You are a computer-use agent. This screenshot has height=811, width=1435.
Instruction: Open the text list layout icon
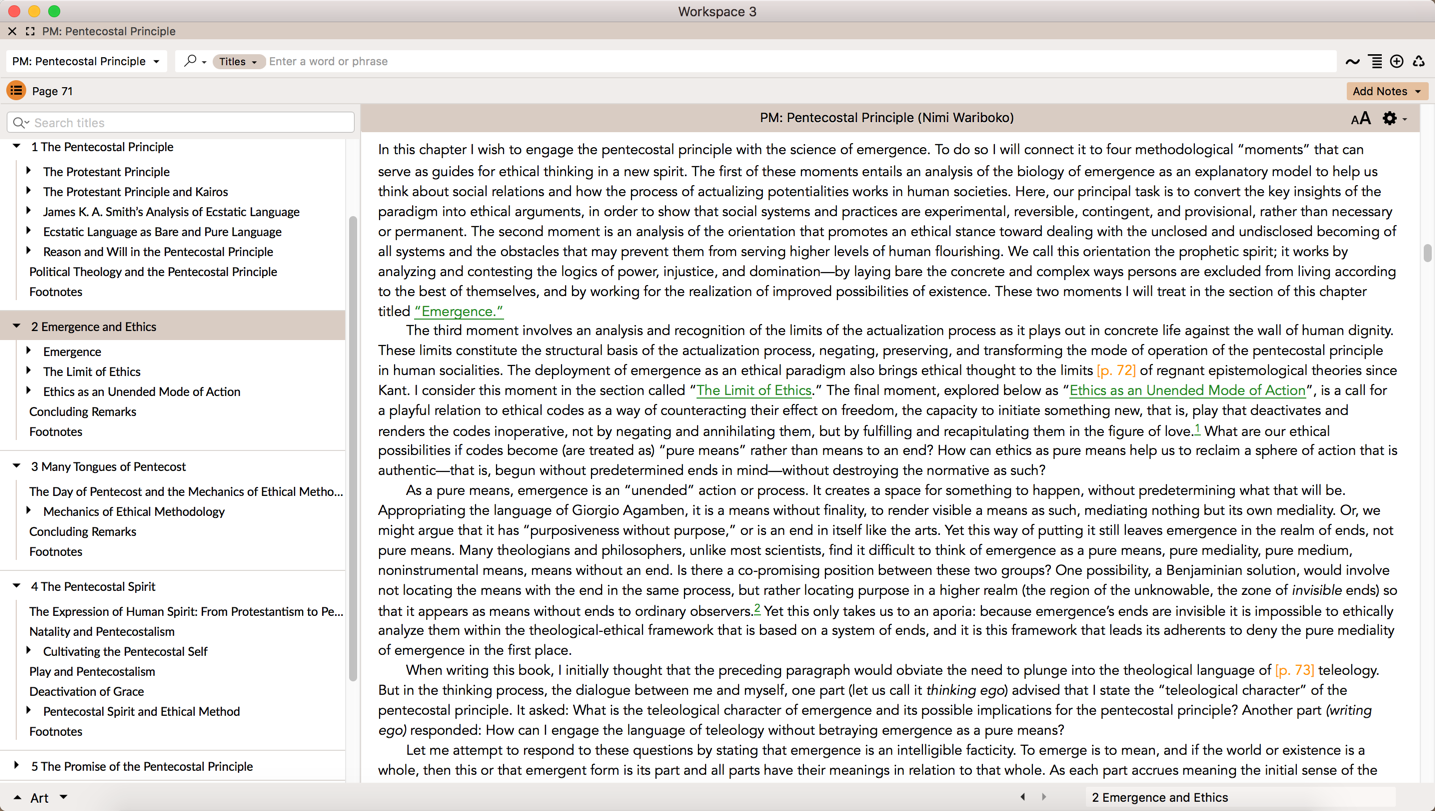coord(1375,62)
